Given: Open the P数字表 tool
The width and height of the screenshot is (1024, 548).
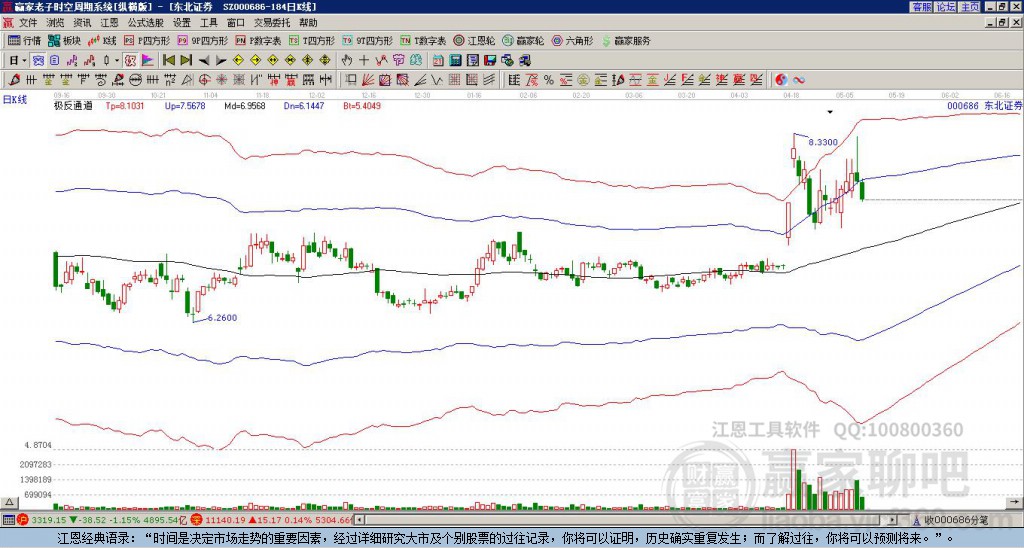Looking at the screenshot, I should coord(258,40).
